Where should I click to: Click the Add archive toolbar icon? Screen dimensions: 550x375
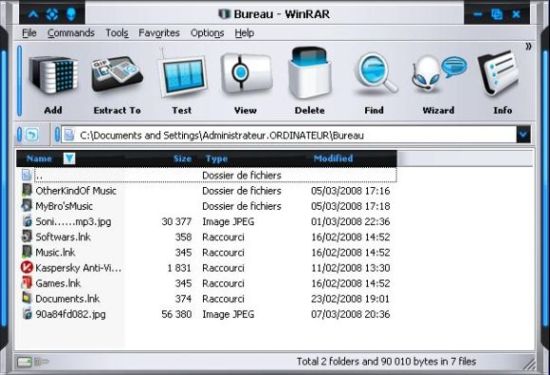(x=53, y=76)
